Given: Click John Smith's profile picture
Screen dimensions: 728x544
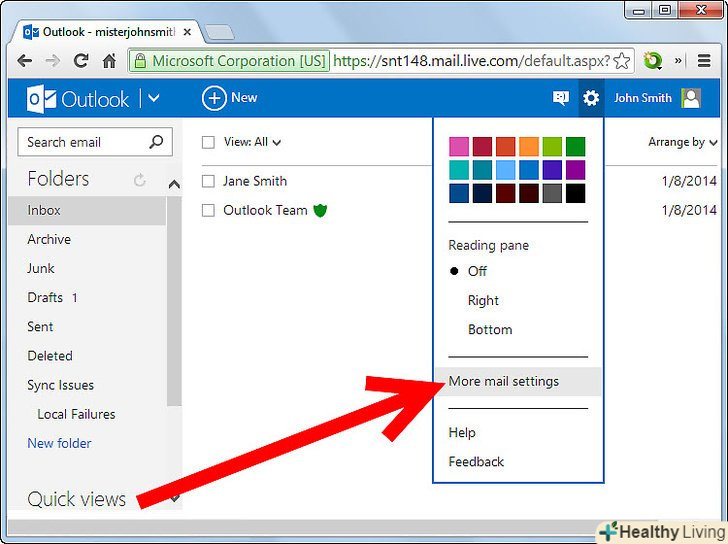Looking at the screenshot, I should tap(691, 98).
